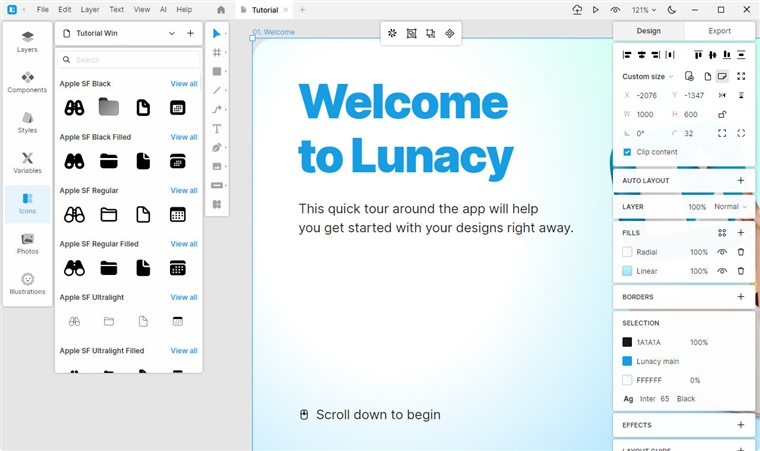
Task: View all Apple SF Black Filled icons
Action: 184,137
